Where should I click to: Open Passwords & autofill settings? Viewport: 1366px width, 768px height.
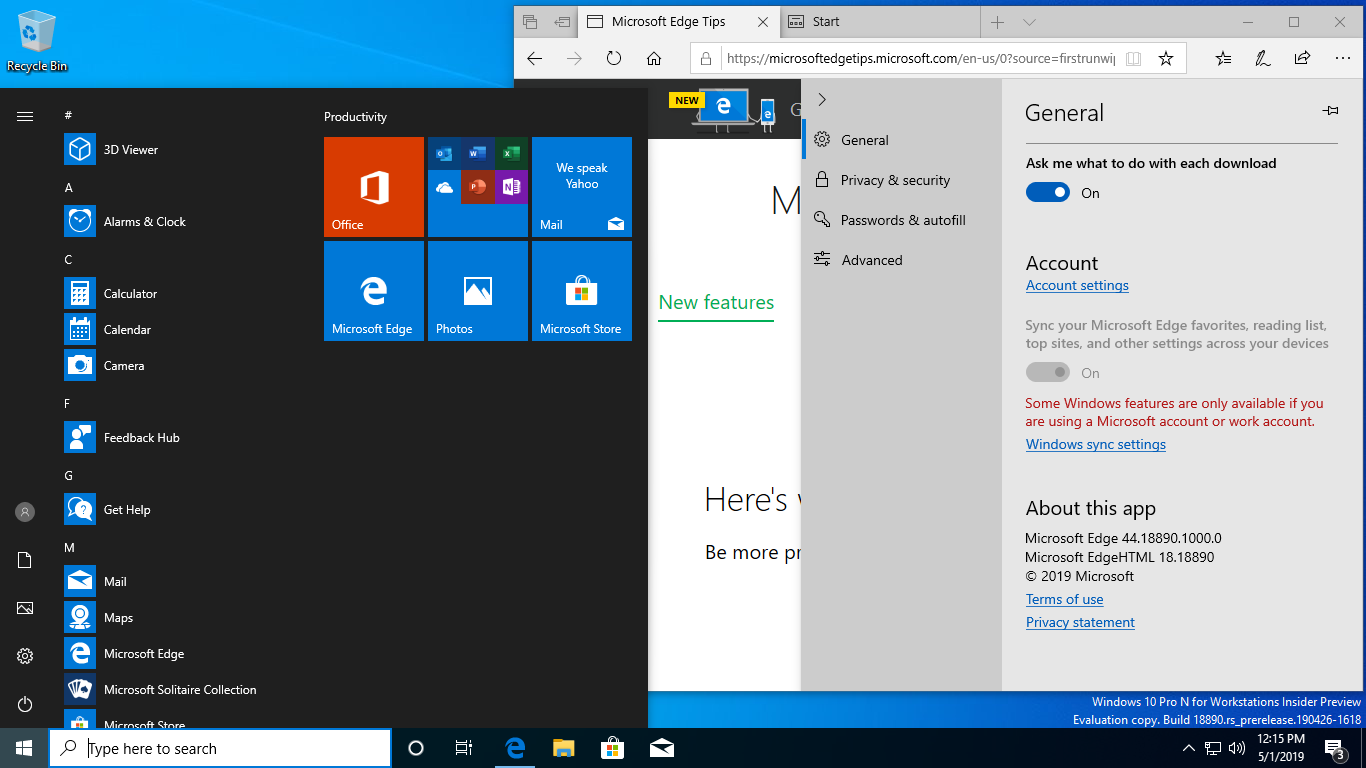902,220
